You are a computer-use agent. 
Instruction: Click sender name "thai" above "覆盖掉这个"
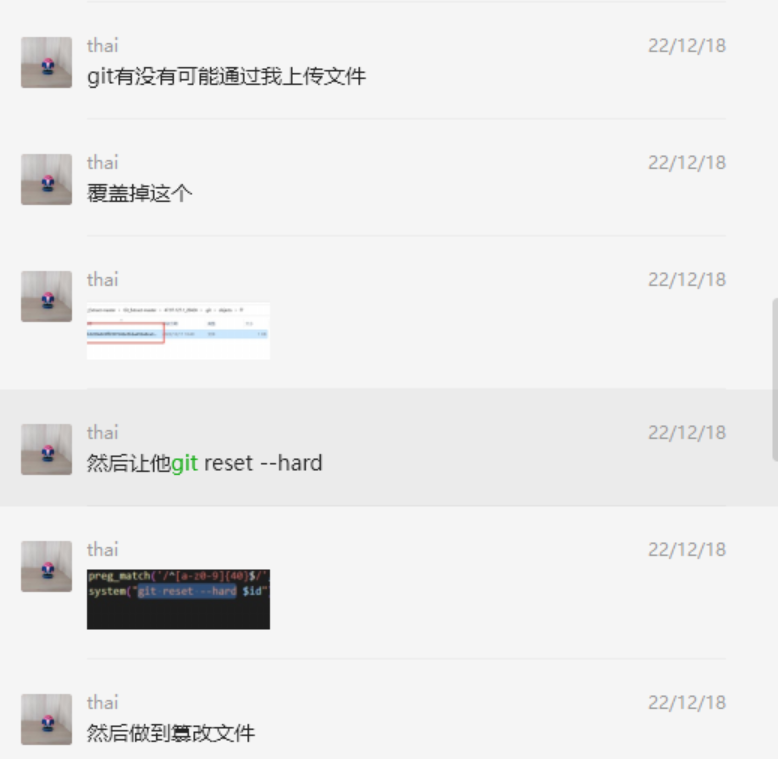pyautogui.click(x=103, y=163)
